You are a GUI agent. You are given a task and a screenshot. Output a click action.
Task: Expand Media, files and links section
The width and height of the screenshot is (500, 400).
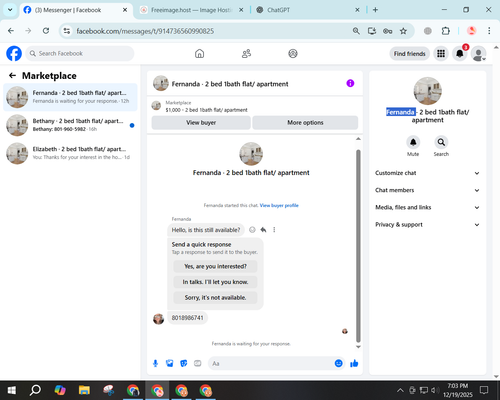click(427, 207)
